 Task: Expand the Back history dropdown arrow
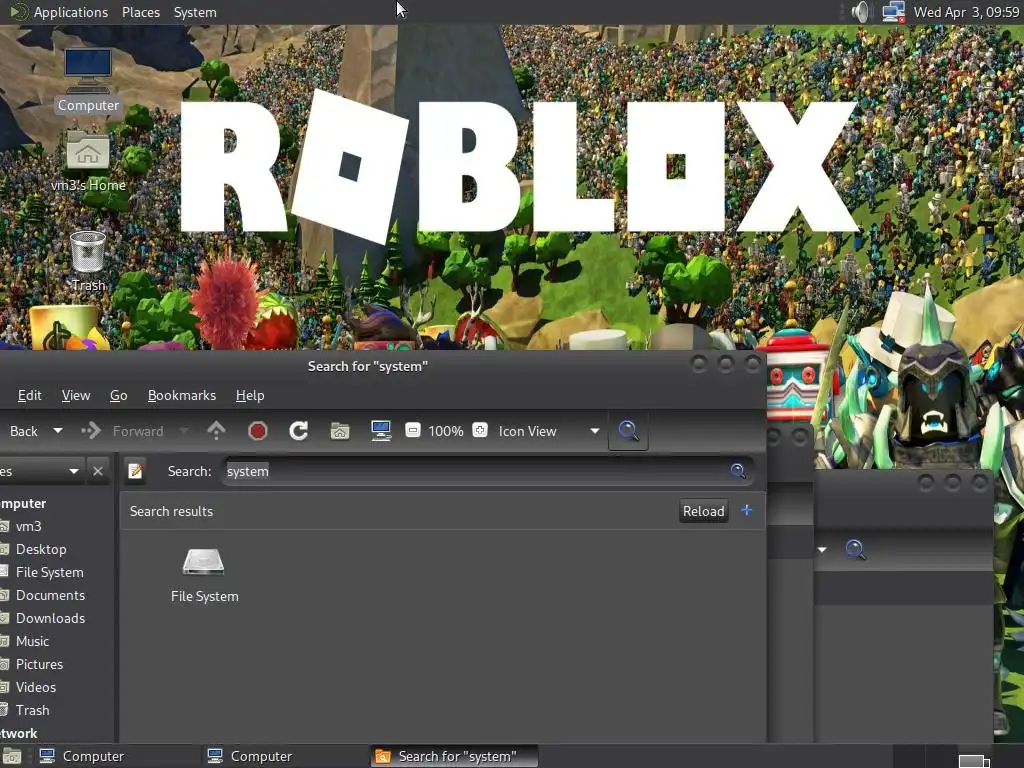coord(57,431)
